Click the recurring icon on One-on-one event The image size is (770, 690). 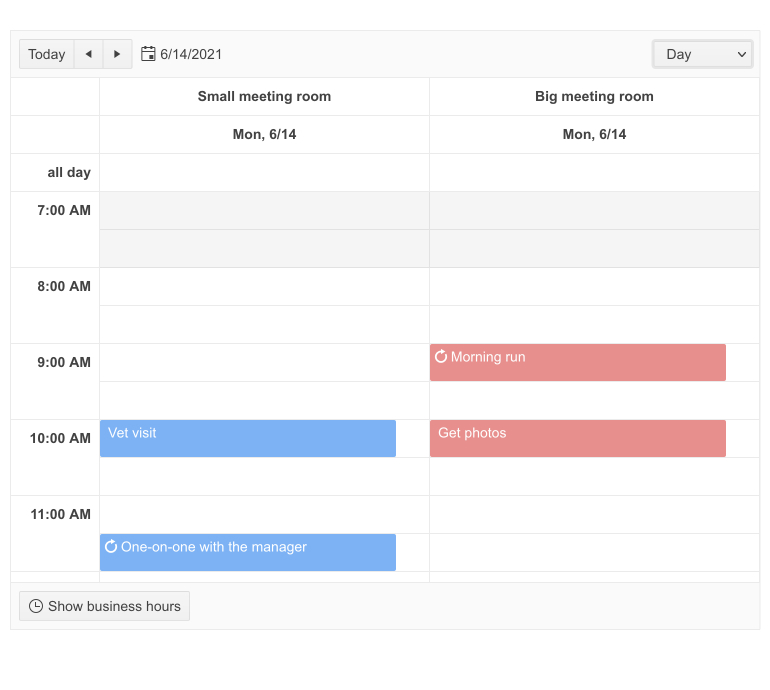111,547
